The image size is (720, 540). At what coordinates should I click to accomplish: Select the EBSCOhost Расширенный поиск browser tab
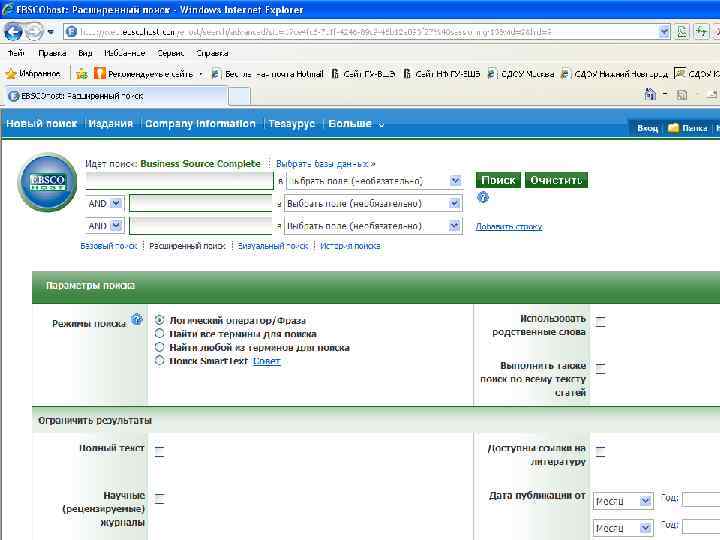click(x=116, y=96)
